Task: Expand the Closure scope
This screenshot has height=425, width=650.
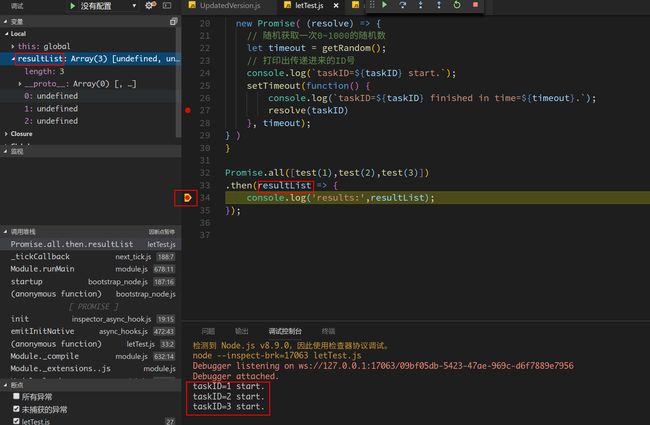Action: 6,134
